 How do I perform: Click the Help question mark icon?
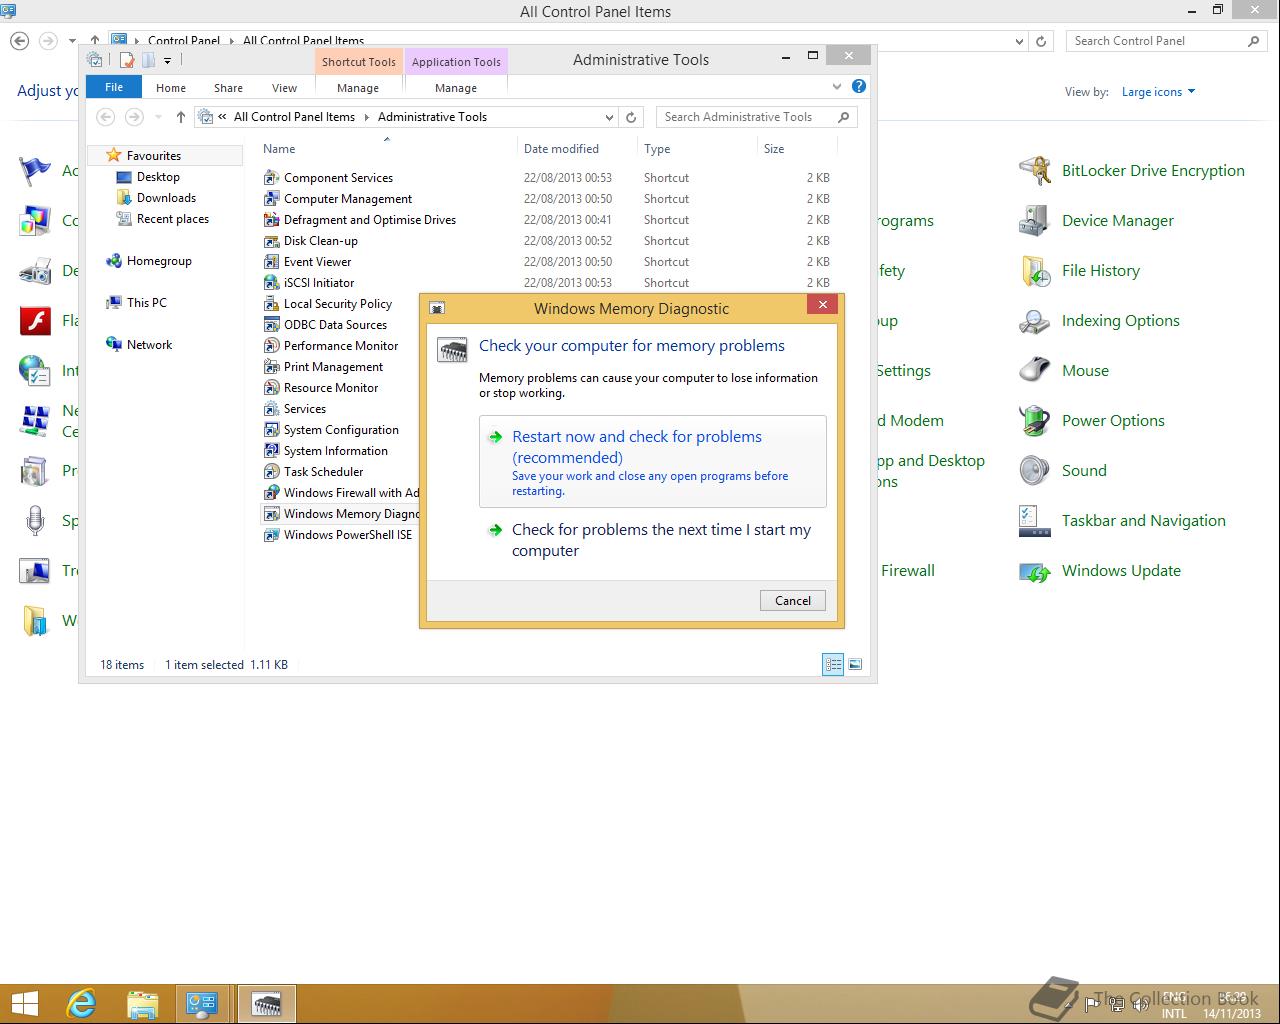[x=858, y=87]
